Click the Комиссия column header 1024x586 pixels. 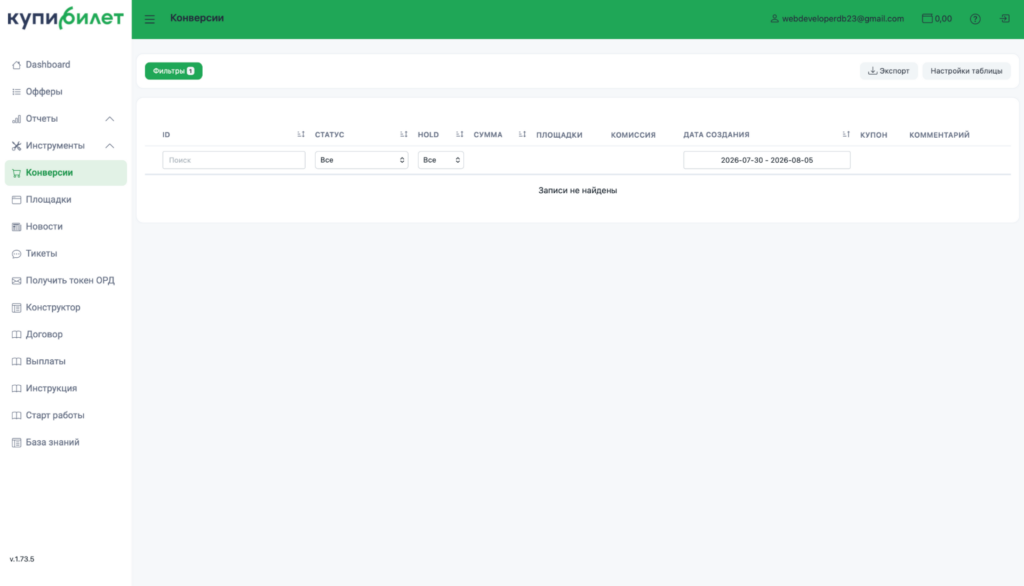(633, 135)
